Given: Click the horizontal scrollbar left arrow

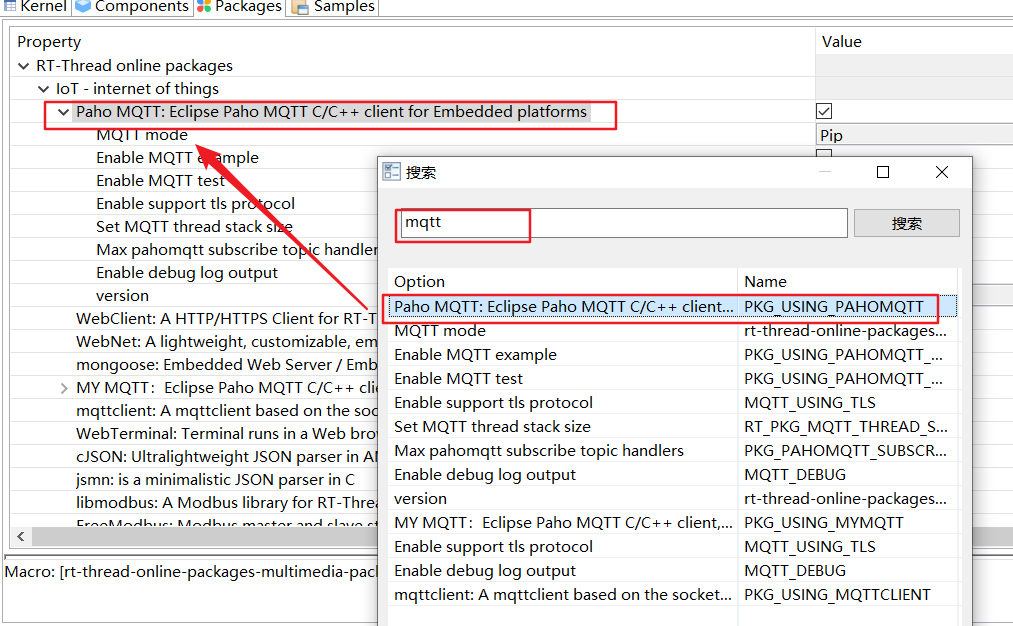Looking at the screenshot, I should pos(21,536).
